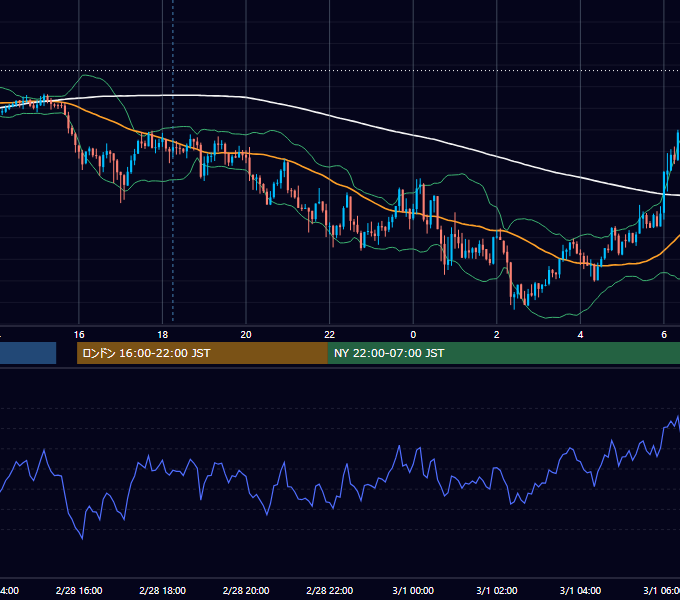Click the 2/28 20:00 date label

coord(246,590)
